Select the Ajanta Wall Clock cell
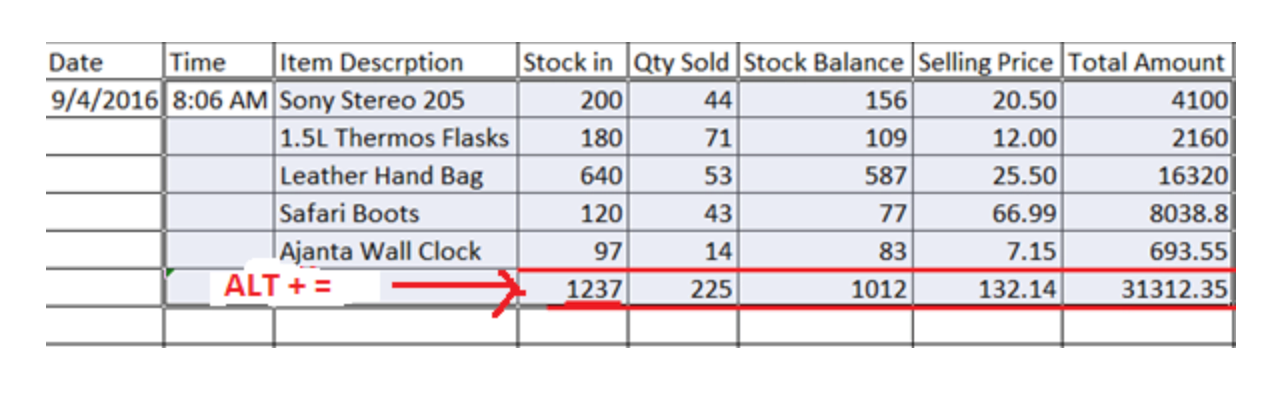 click(395, 251)
